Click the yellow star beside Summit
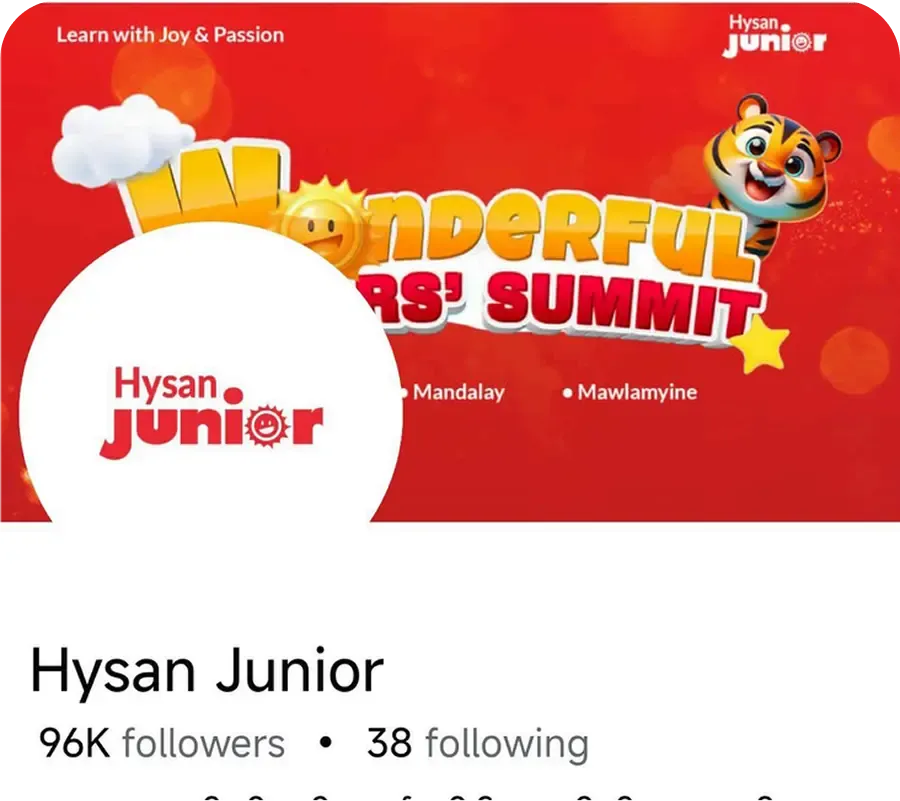Viewport: 900px width, 801px height. tap(760, 344)
